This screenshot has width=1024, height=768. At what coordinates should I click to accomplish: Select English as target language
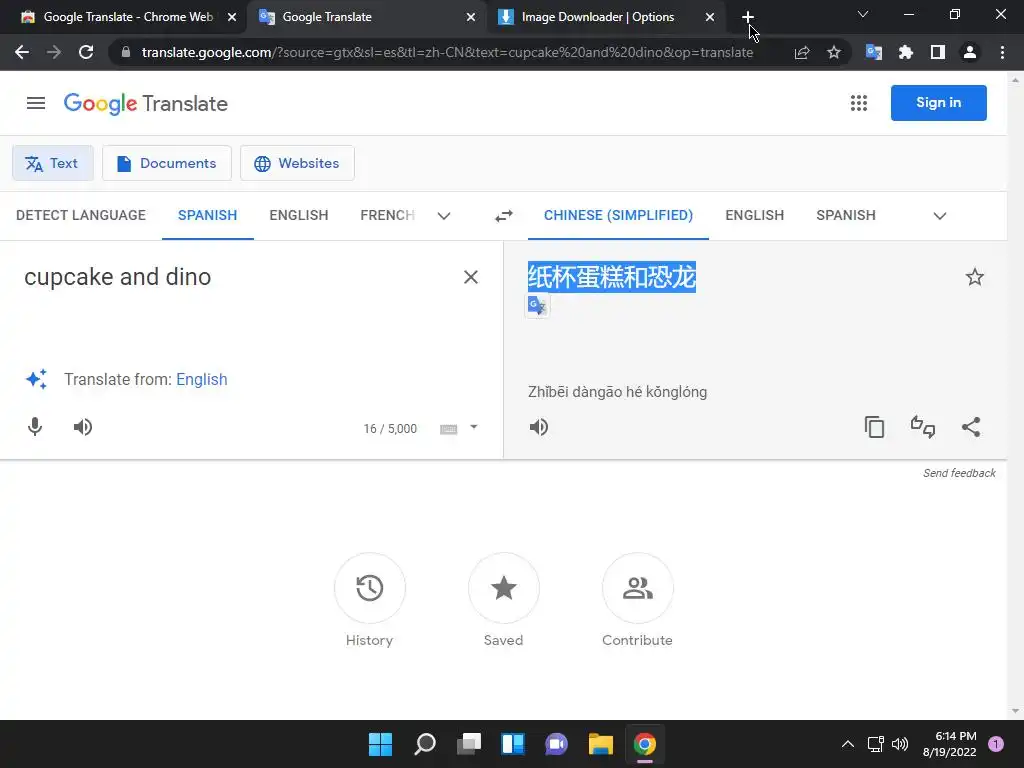tap(754, 216)
